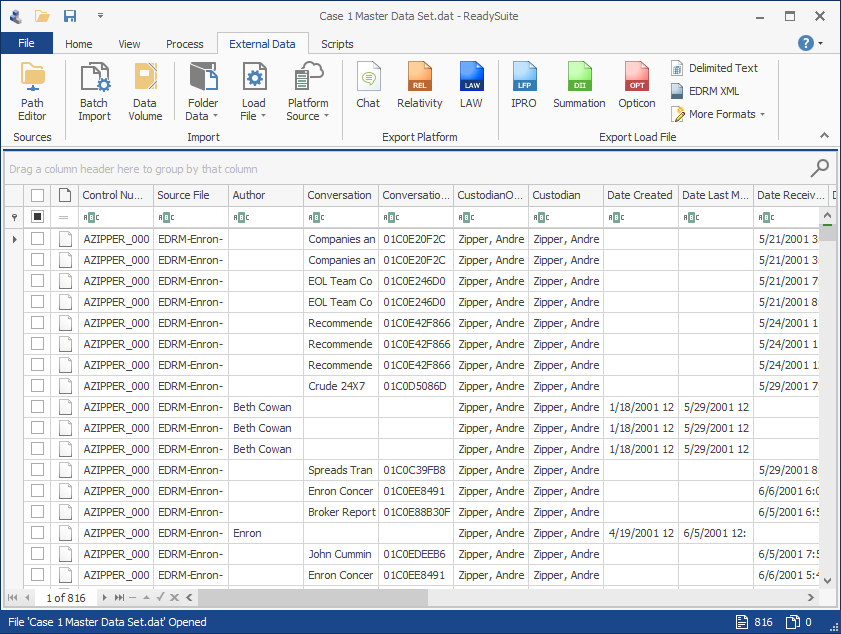Collapse the ribbon with the chevron
Viewport: 841px width, 634px height.
point(824,135)
